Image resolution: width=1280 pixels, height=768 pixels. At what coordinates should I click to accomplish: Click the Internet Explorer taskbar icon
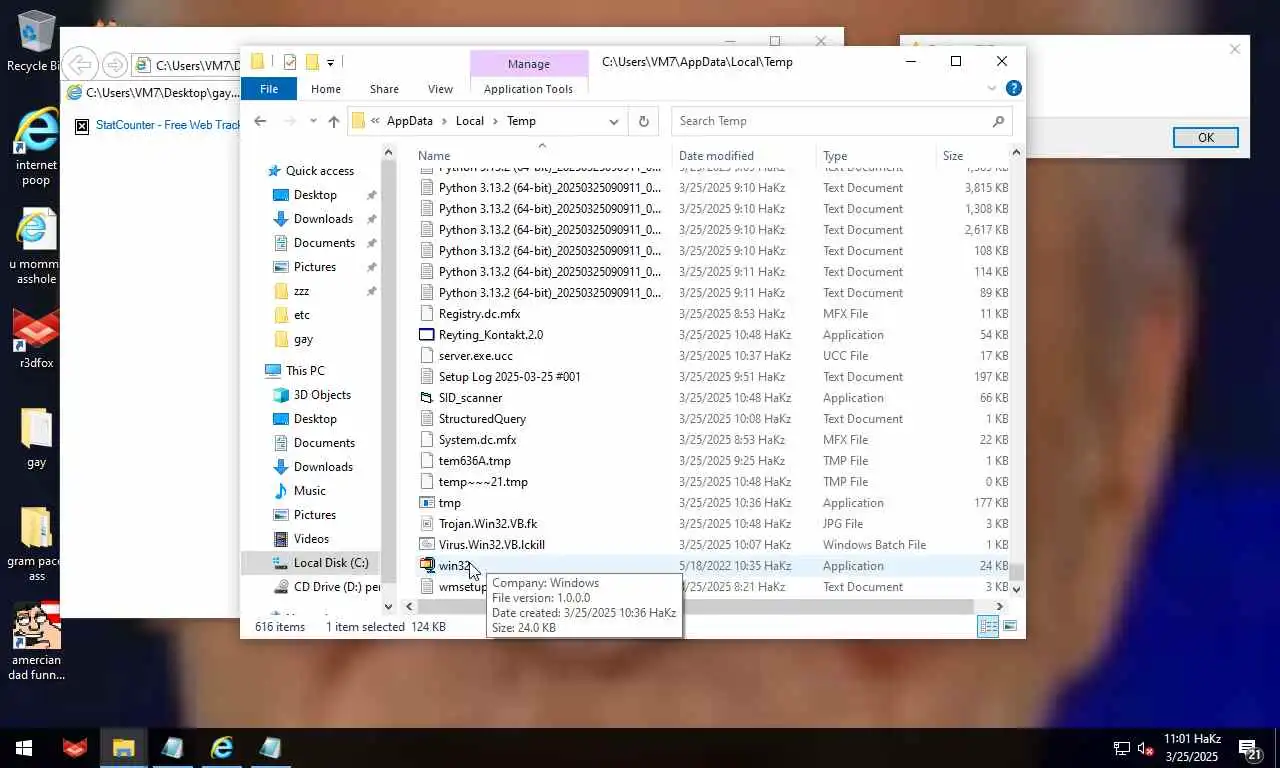point(221,748)
